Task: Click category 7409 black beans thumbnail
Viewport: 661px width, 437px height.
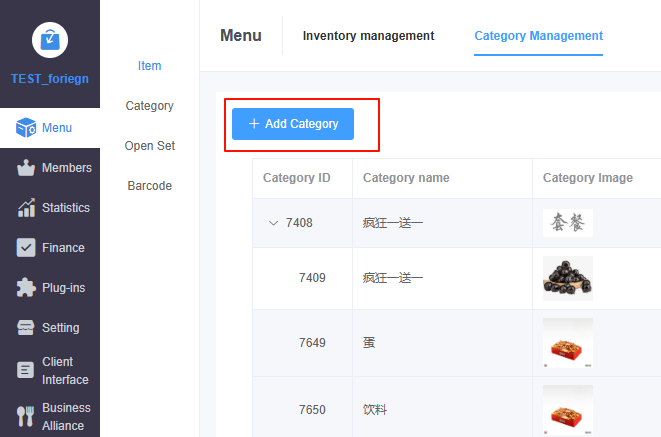Action: tap(567, 278)
